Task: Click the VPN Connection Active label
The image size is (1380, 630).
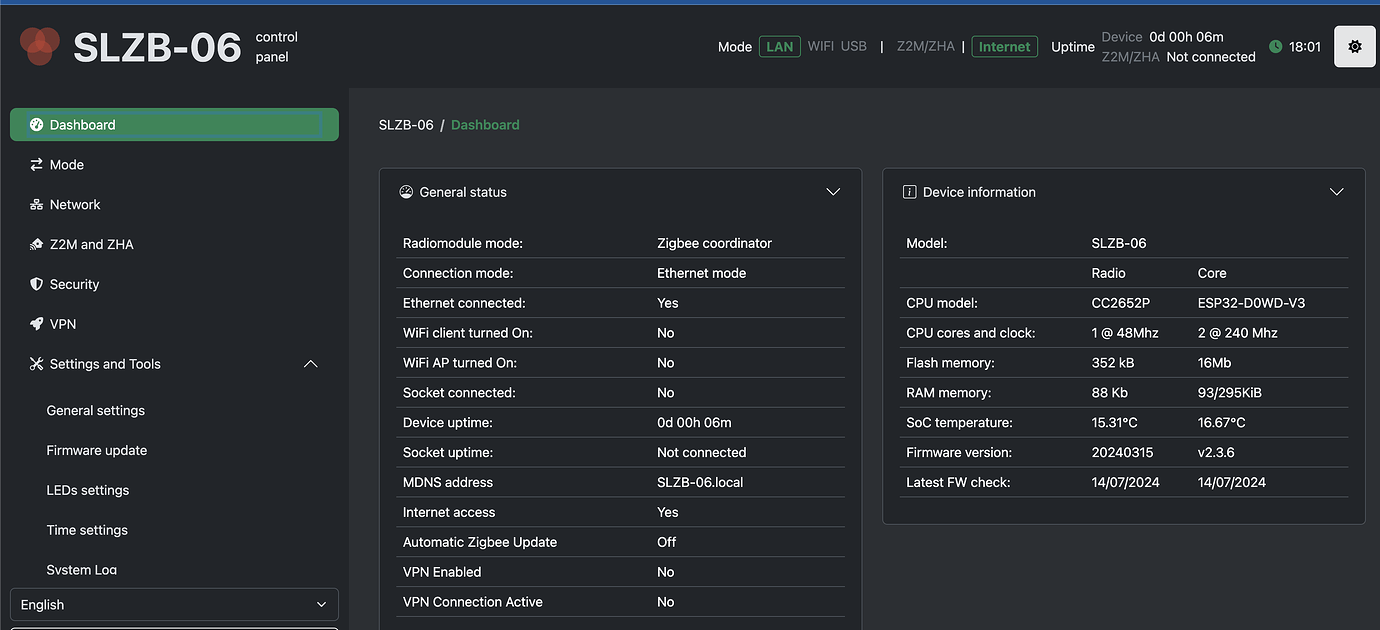Action: tap(472, 602)
